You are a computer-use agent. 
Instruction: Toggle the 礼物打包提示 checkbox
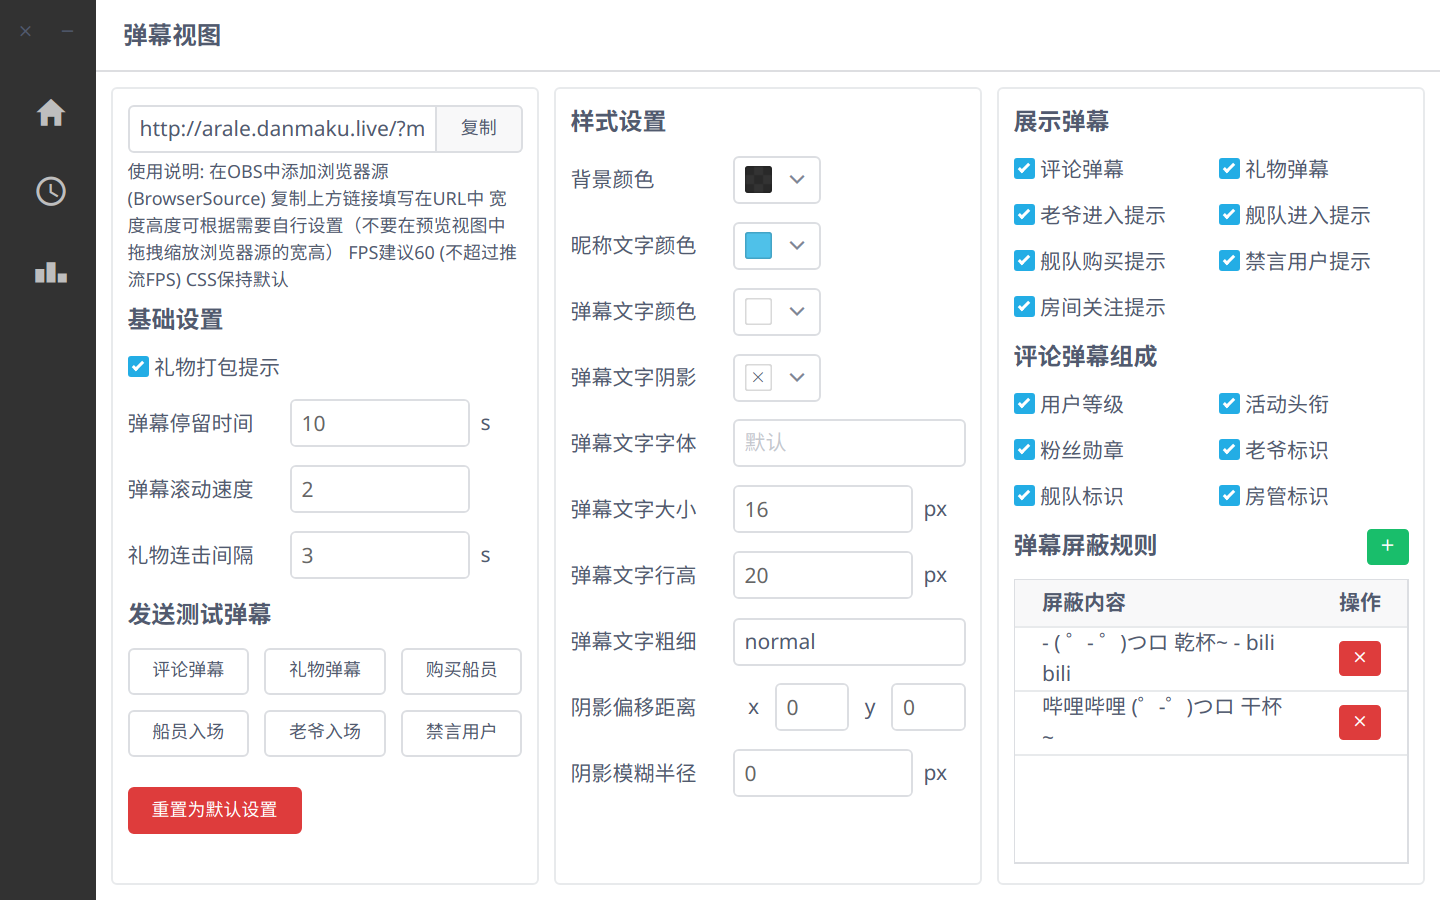[x=139, y=367]
